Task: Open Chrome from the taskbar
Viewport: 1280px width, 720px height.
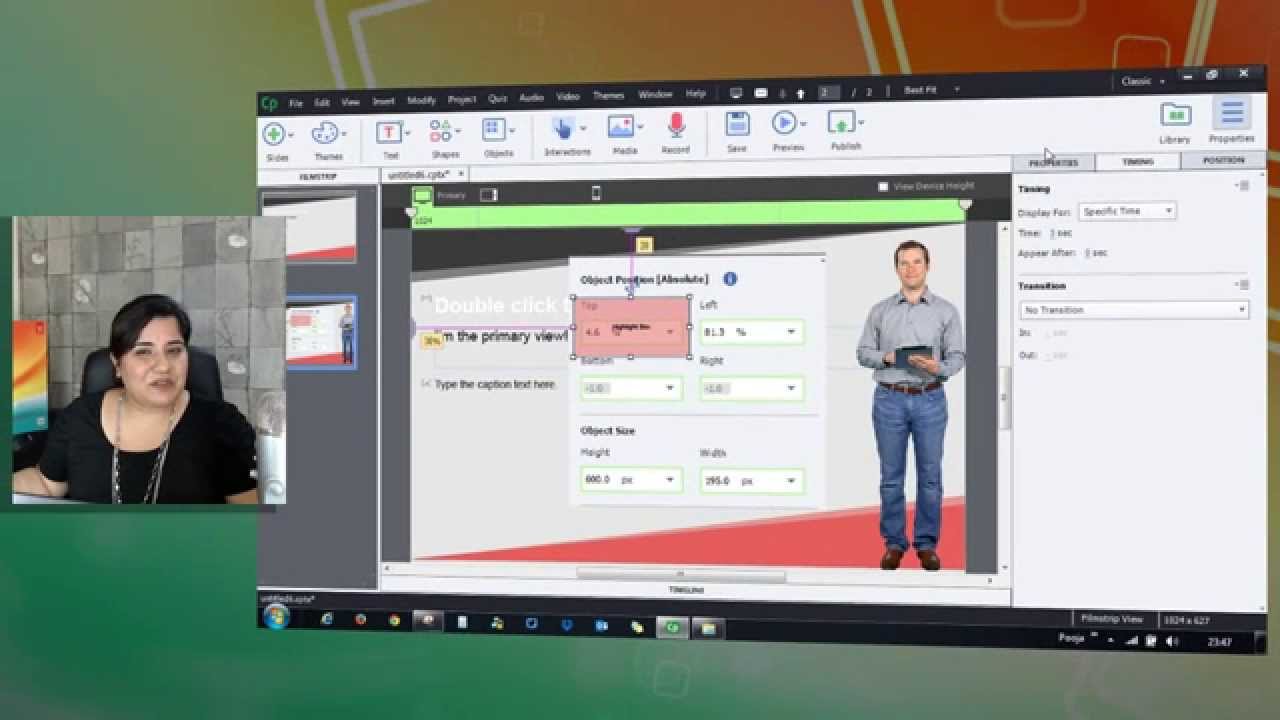Action: (394, 621)
